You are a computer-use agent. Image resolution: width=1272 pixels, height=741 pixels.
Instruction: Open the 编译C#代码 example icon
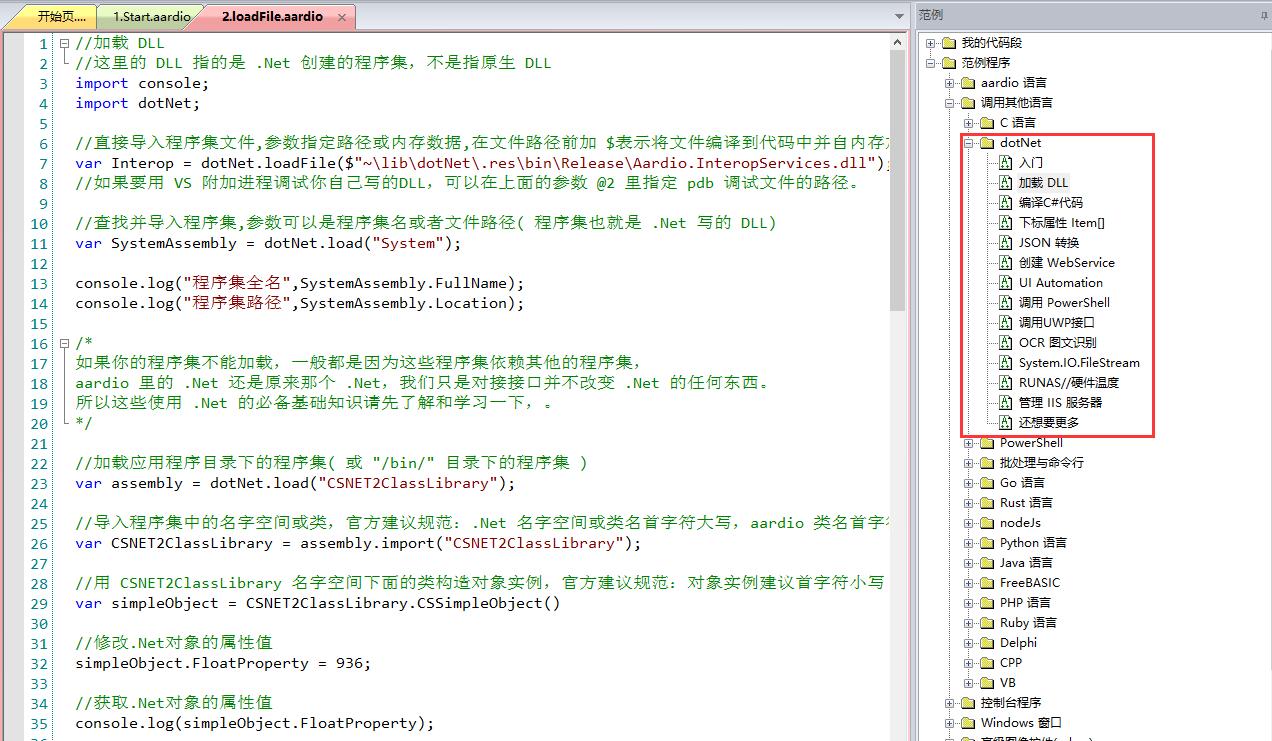click(1006, 203)
